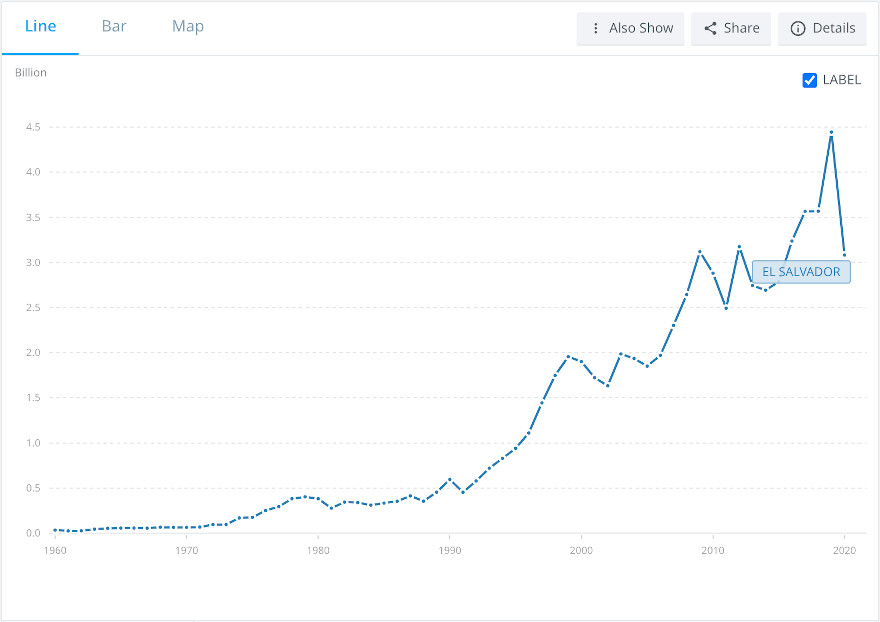Click the 1999 peak data point

(568, 356)
